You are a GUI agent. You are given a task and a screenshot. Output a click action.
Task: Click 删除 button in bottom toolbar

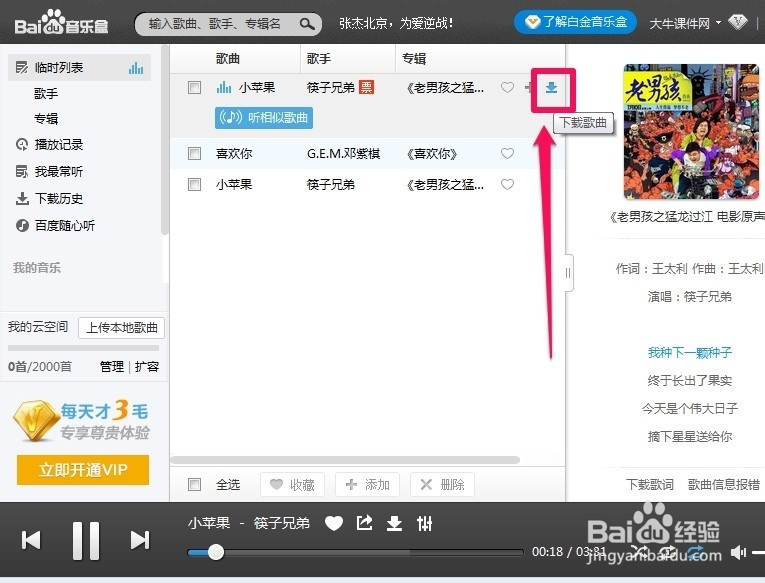pyautogui.click(x=442, y=484)
